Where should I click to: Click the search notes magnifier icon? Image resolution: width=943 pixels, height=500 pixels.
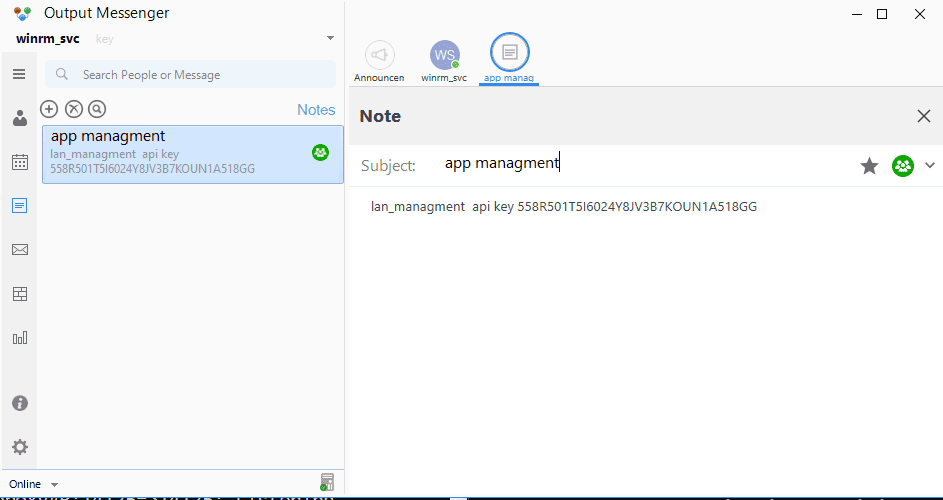[97, 109]
